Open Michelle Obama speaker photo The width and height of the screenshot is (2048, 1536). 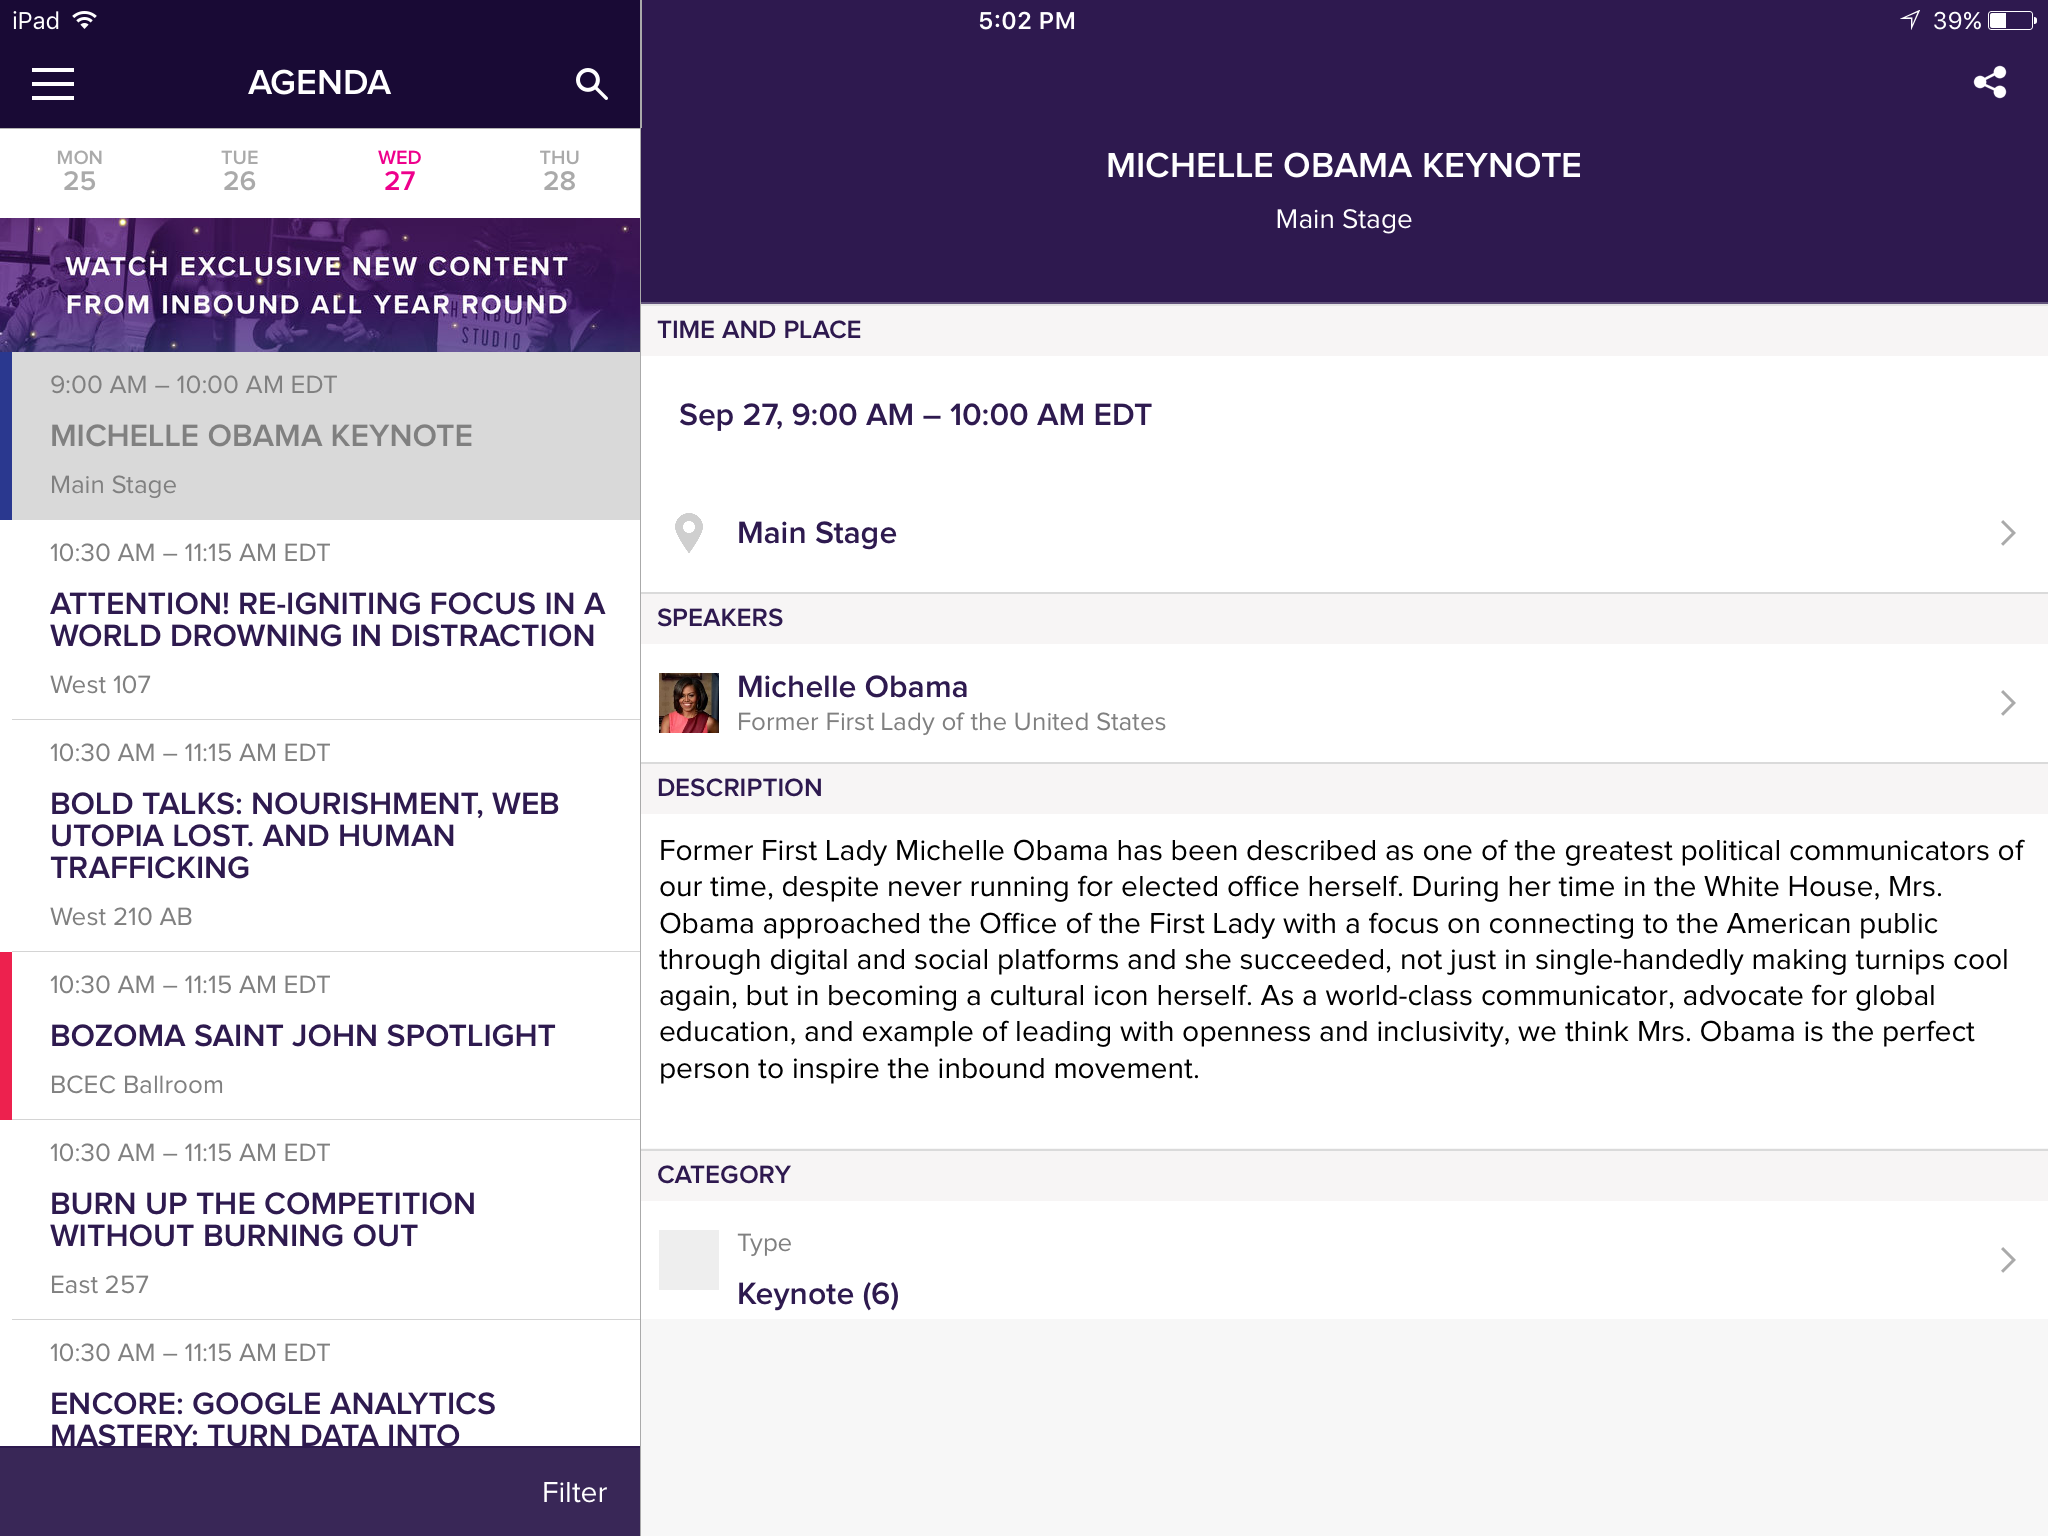coord(689,703)
